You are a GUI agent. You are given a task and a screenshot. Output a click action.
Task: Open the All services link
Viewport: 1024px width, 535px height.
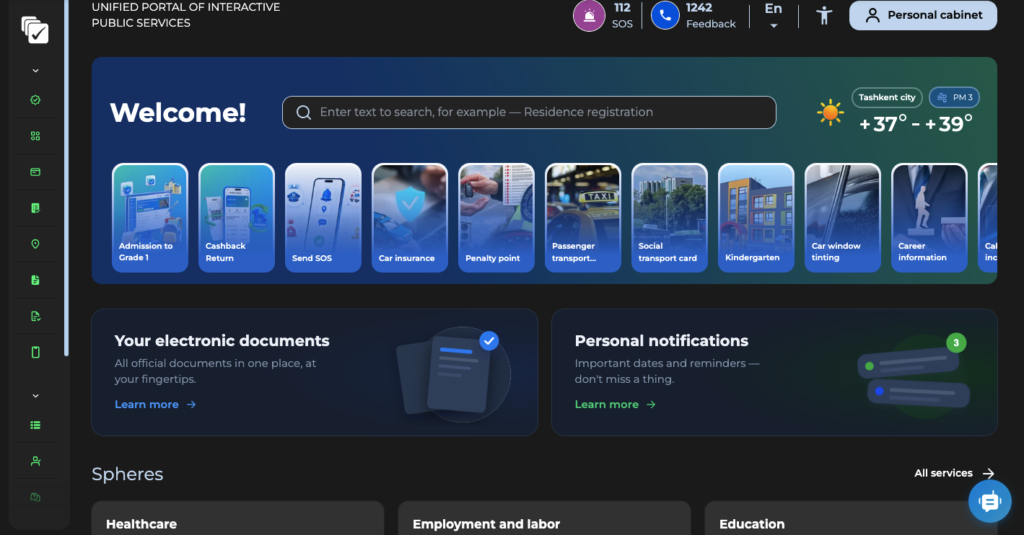[x=954, y=473]
